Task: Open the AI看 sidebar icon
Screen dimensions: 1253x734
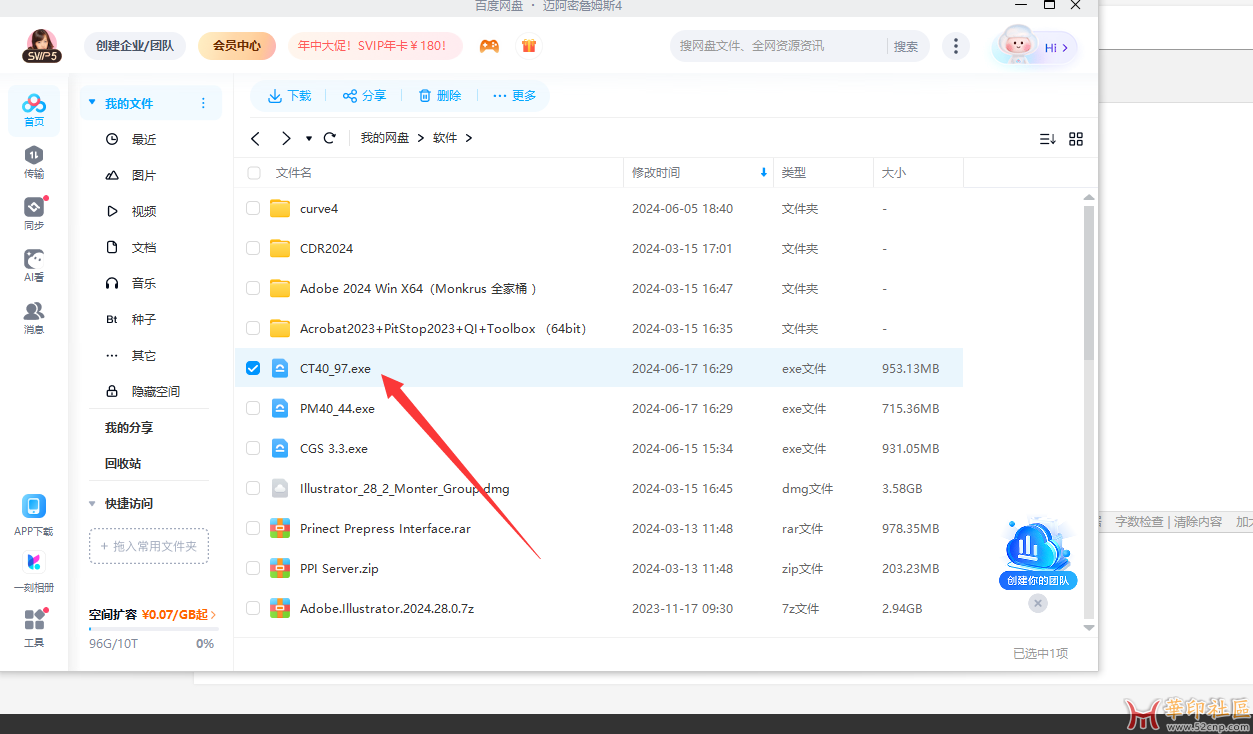Action: click(x=34, y=266)
